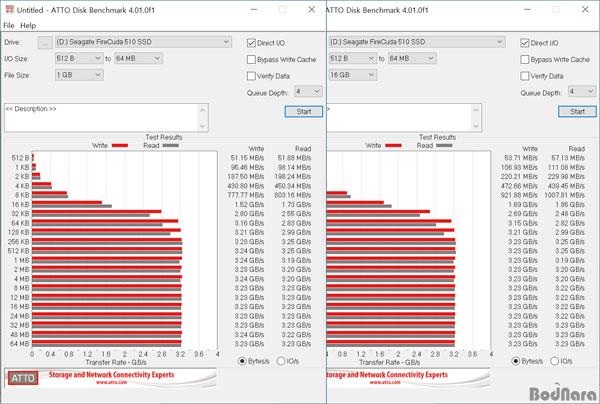Toggle Direct I/O checkbox in left window

coord(251,43)
